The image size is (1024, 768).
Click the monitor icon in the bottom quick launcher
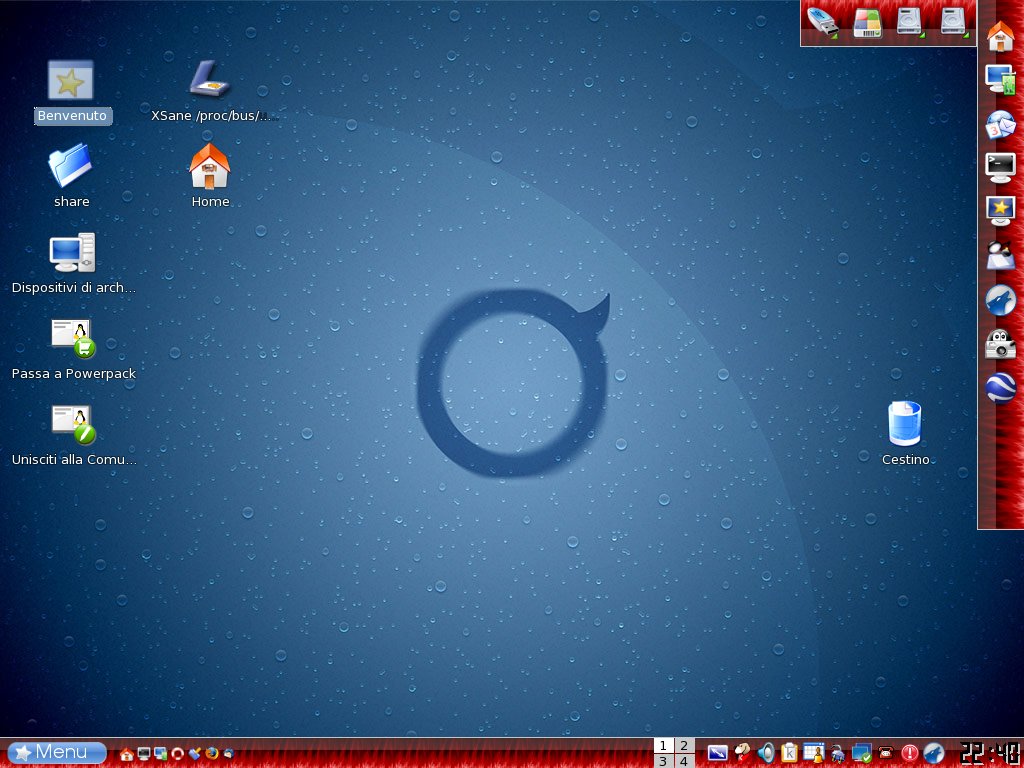(144, 754)
